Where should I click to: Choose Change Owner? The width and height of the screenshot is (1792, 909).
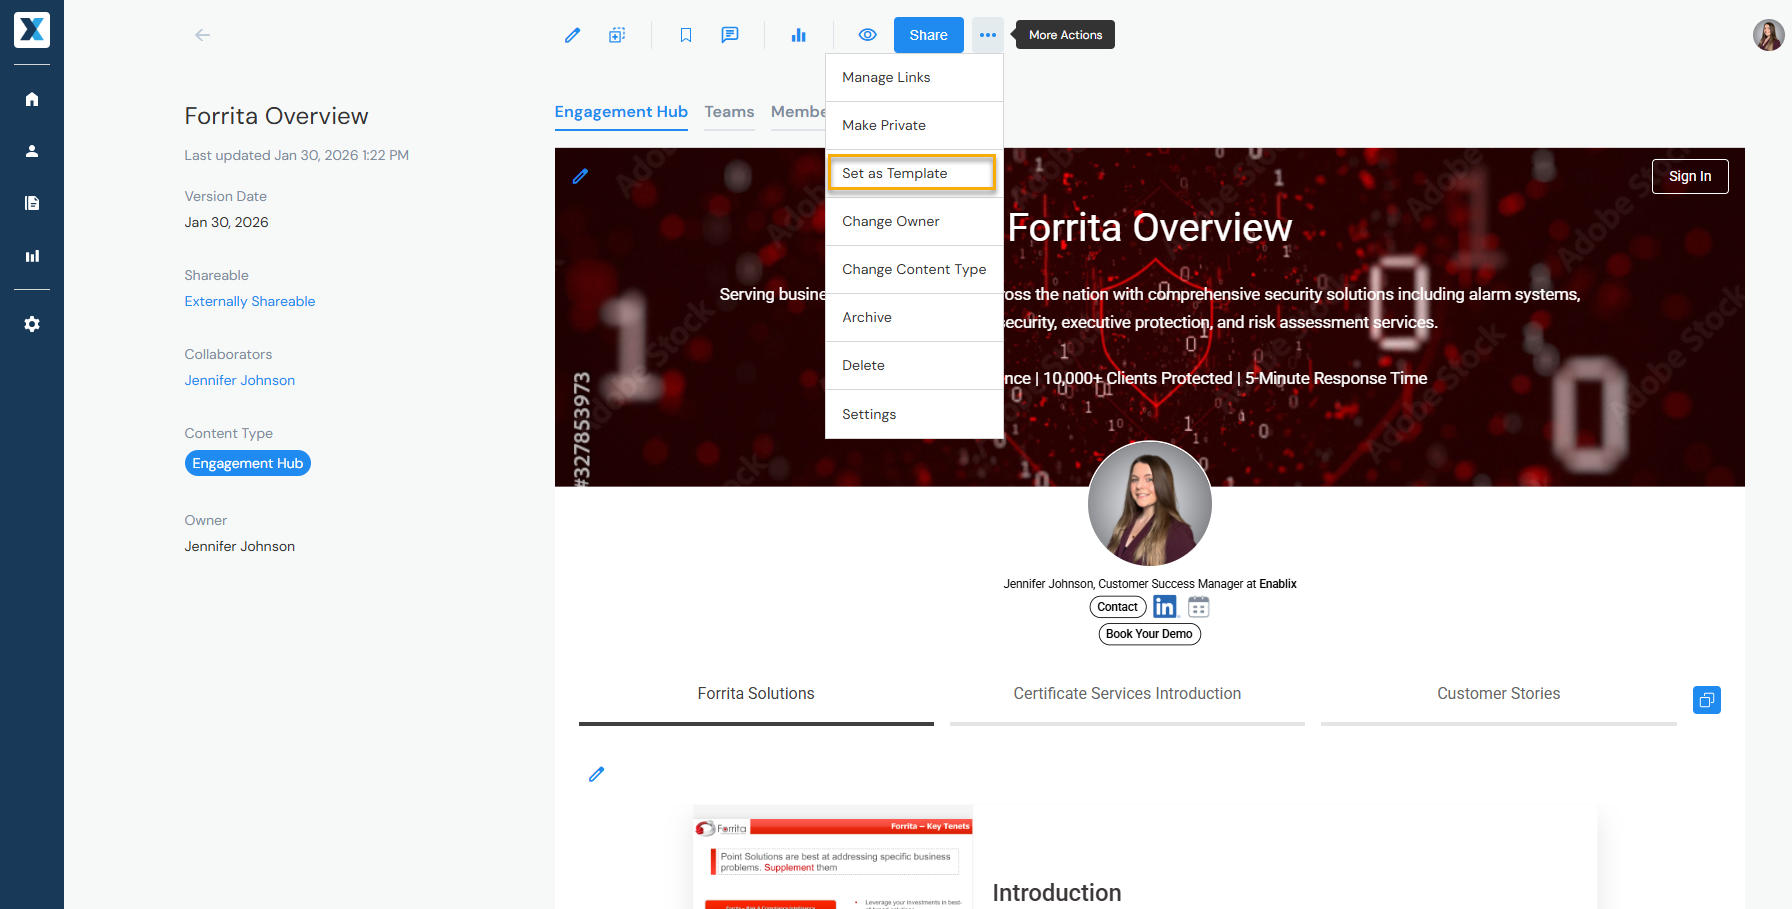(914, 221)
